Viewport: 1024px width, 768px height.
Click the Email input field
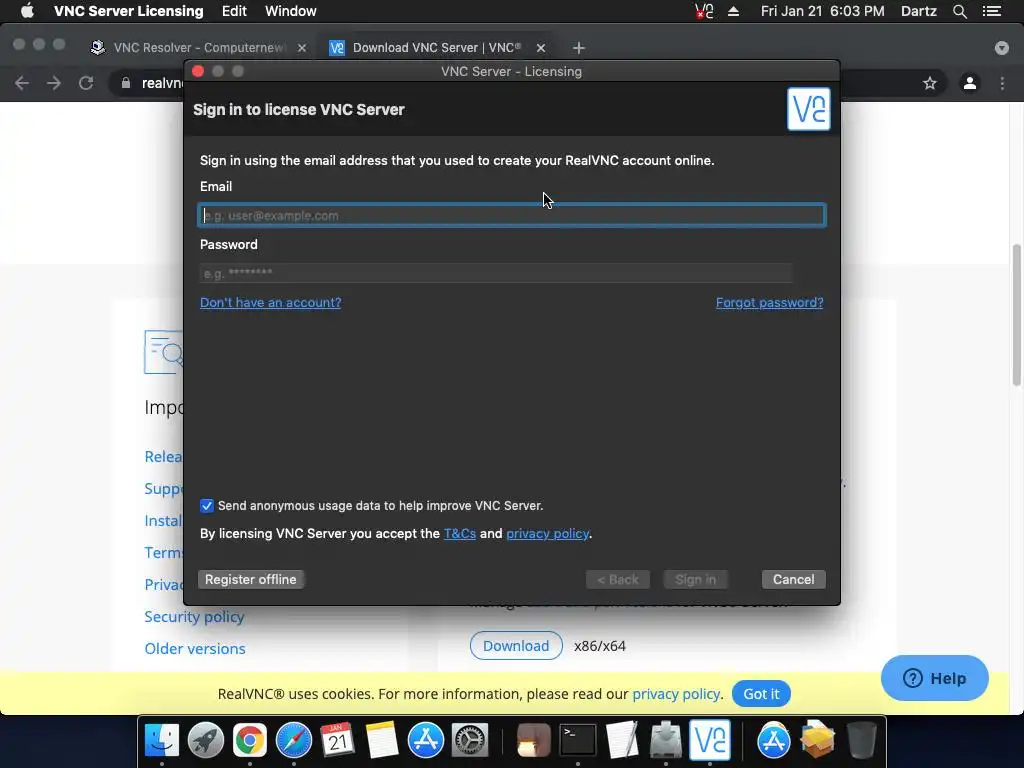click(x=511, y=216)
